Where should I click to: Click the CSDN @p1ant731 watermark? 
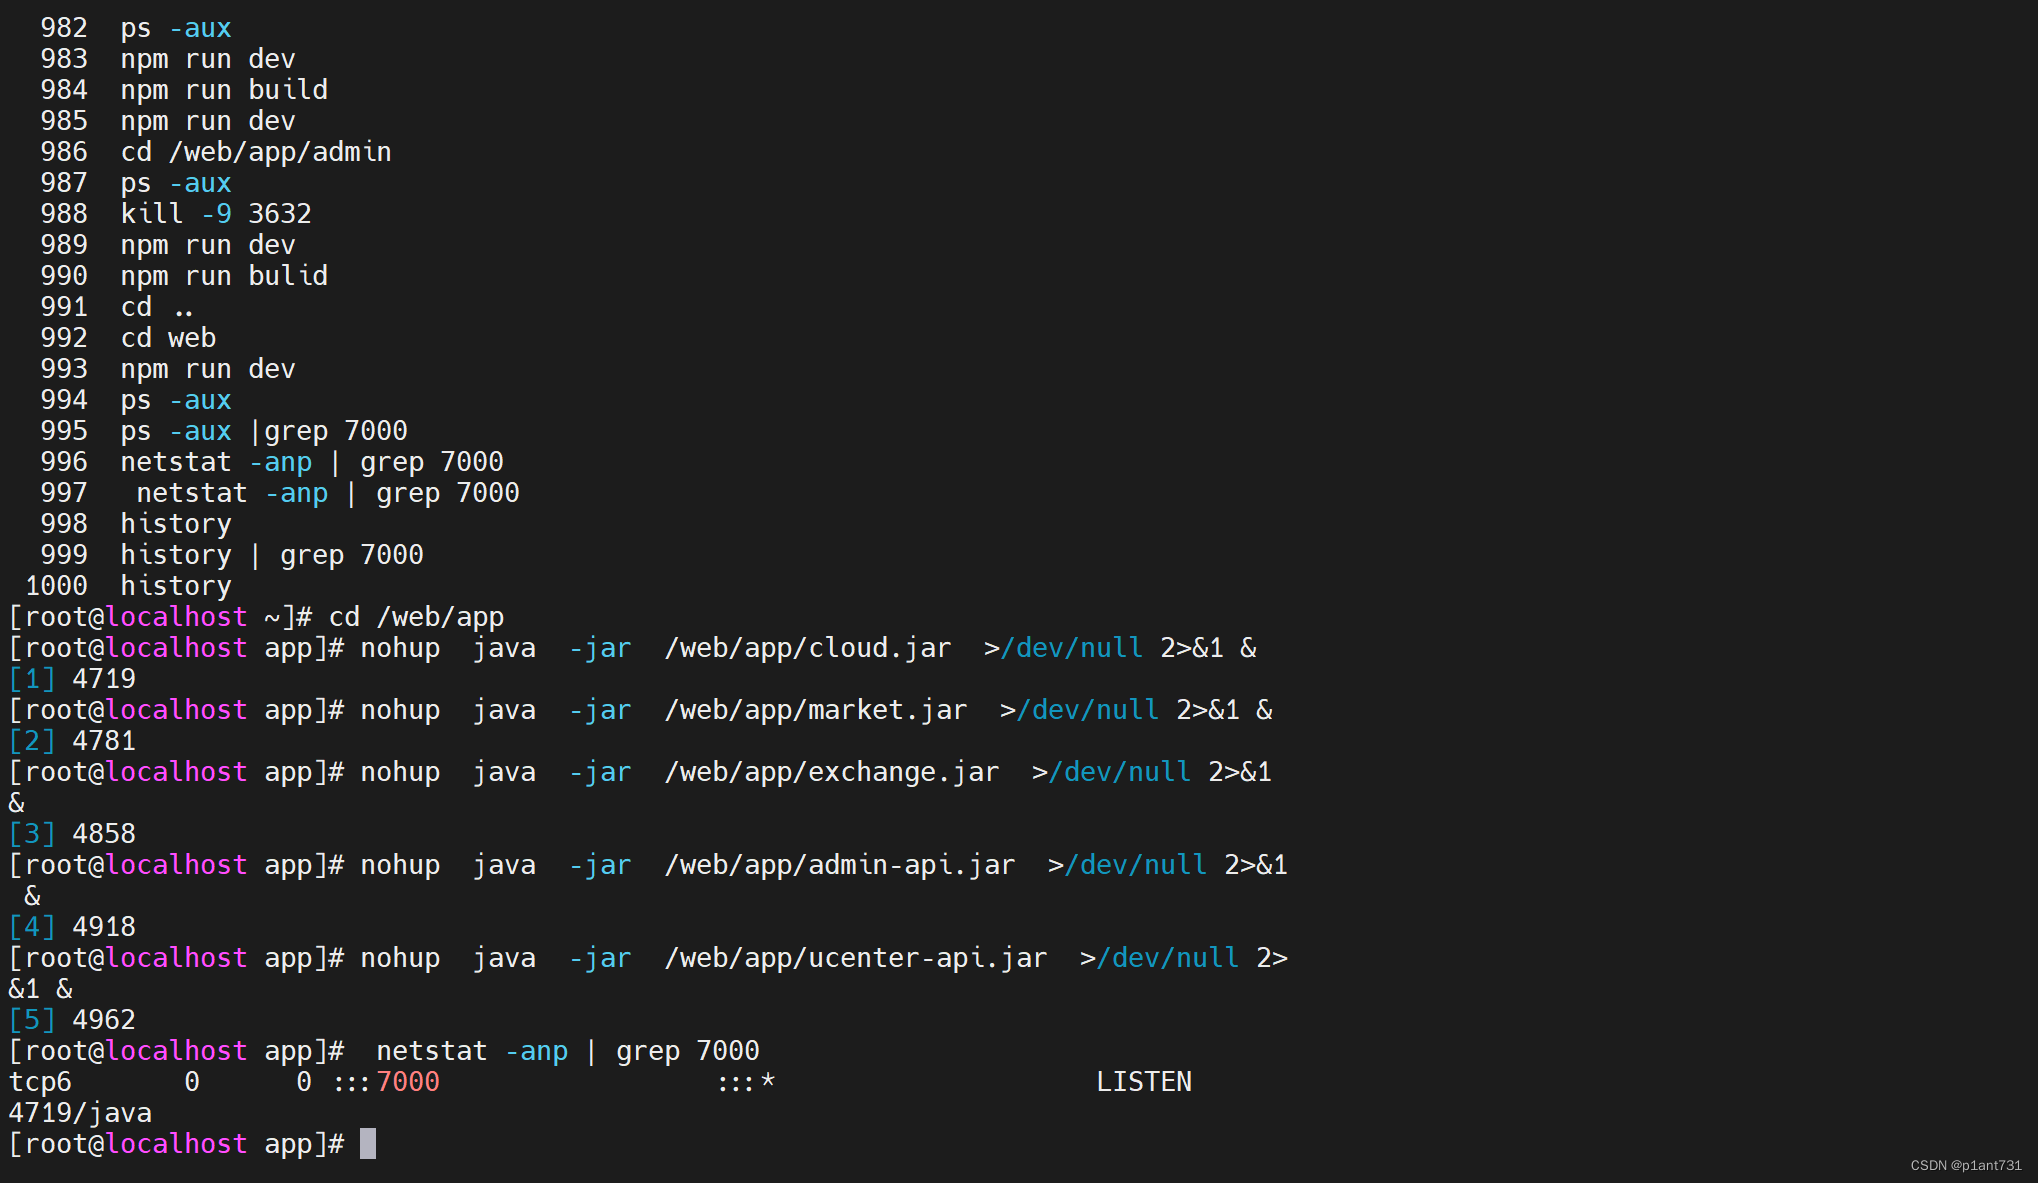coord(1965,1165)
